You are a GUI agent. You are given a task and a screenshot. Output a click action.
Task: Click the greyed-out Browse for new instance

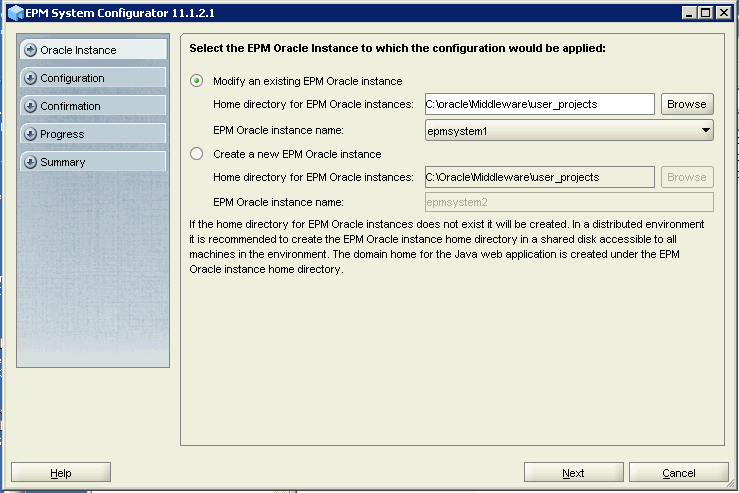coord(687,177)
